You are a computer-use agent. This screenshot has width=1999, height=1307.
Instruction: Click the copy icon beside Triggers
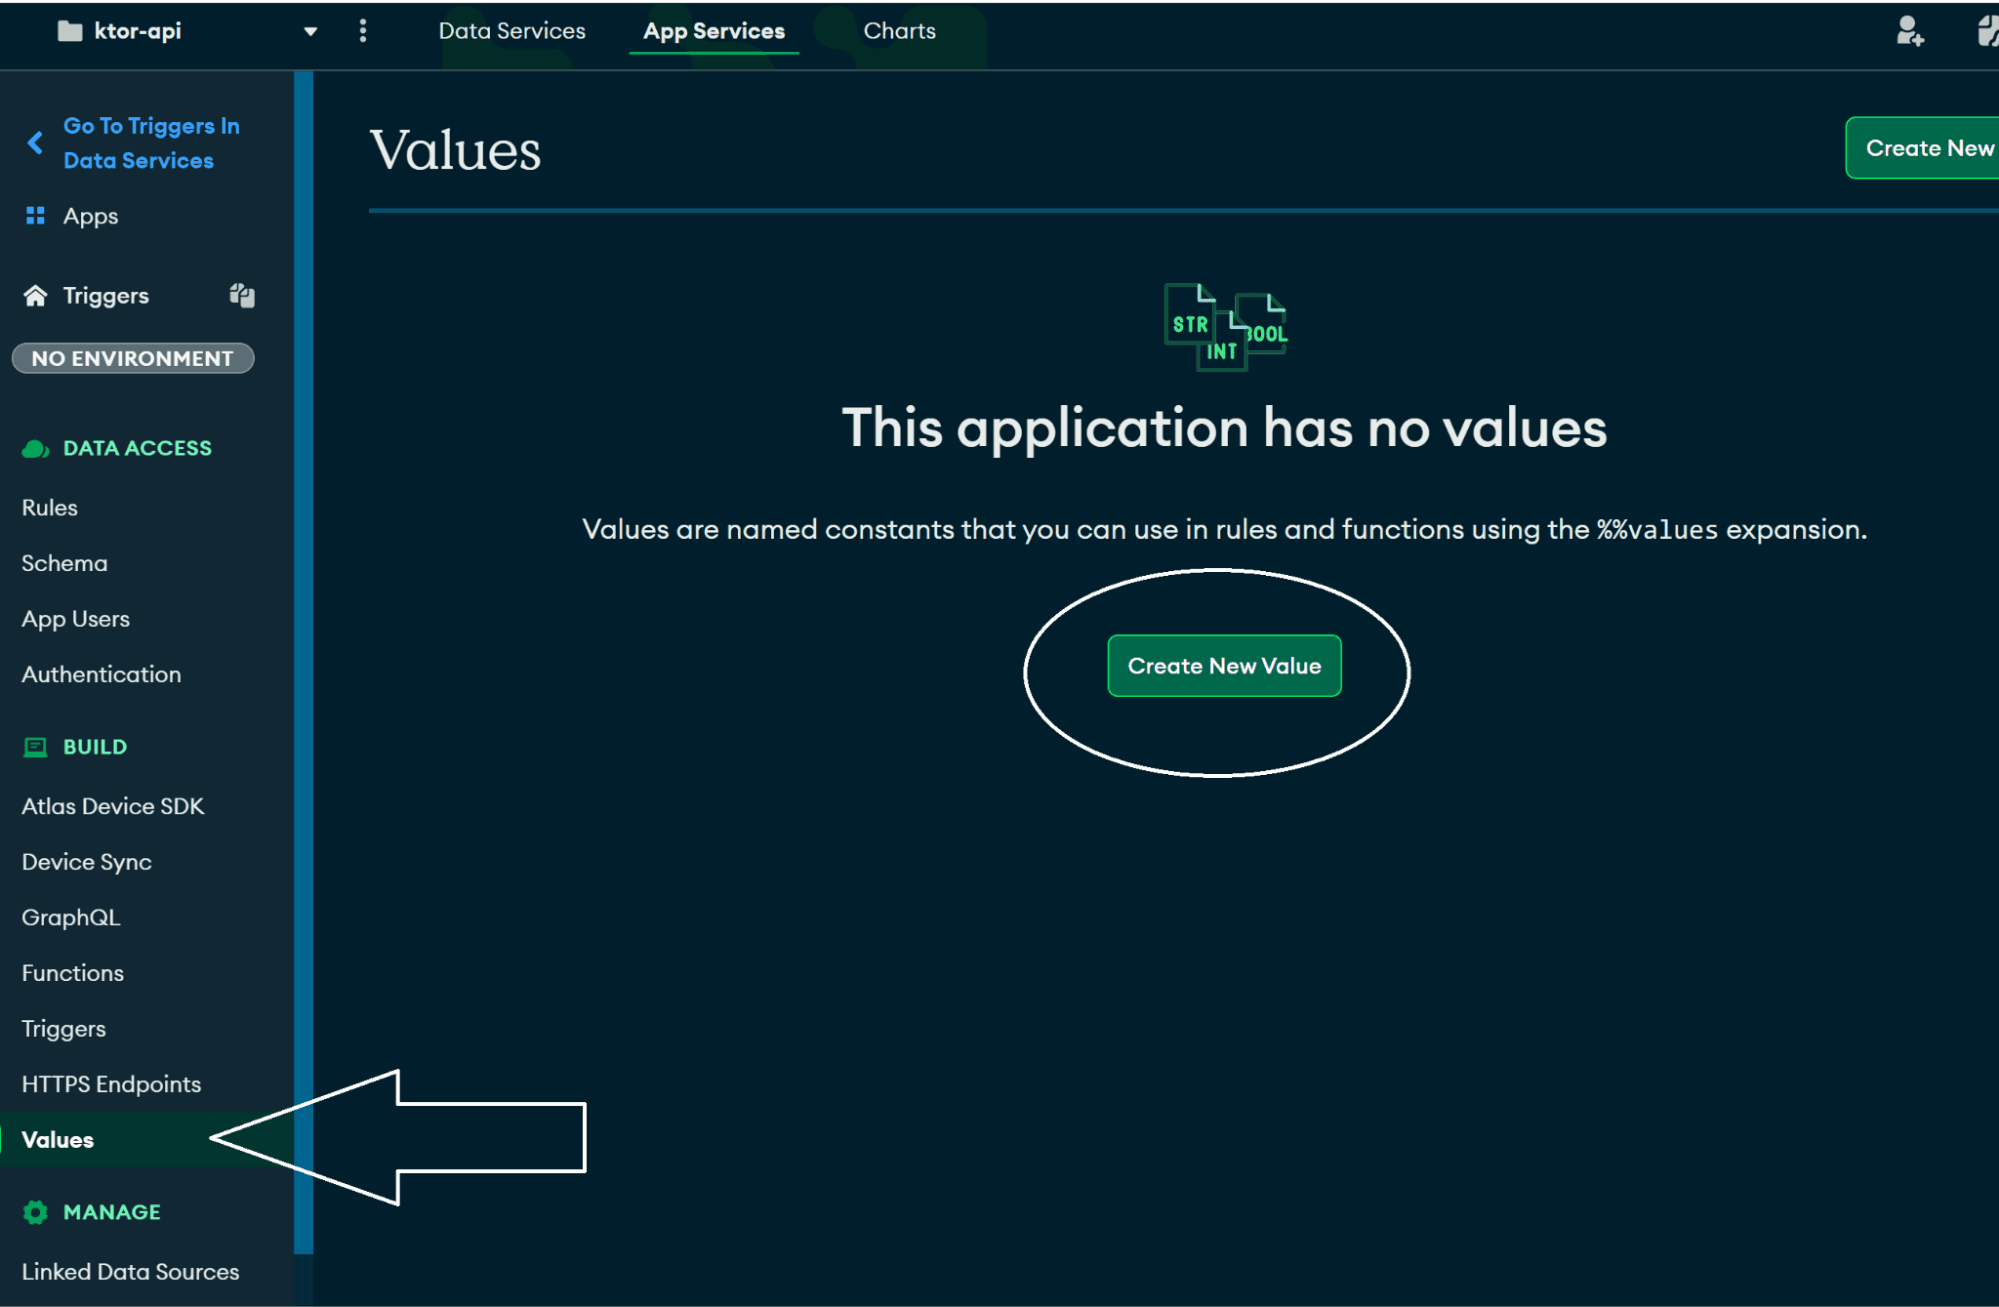pyautogui.click(x=242, y=295)
